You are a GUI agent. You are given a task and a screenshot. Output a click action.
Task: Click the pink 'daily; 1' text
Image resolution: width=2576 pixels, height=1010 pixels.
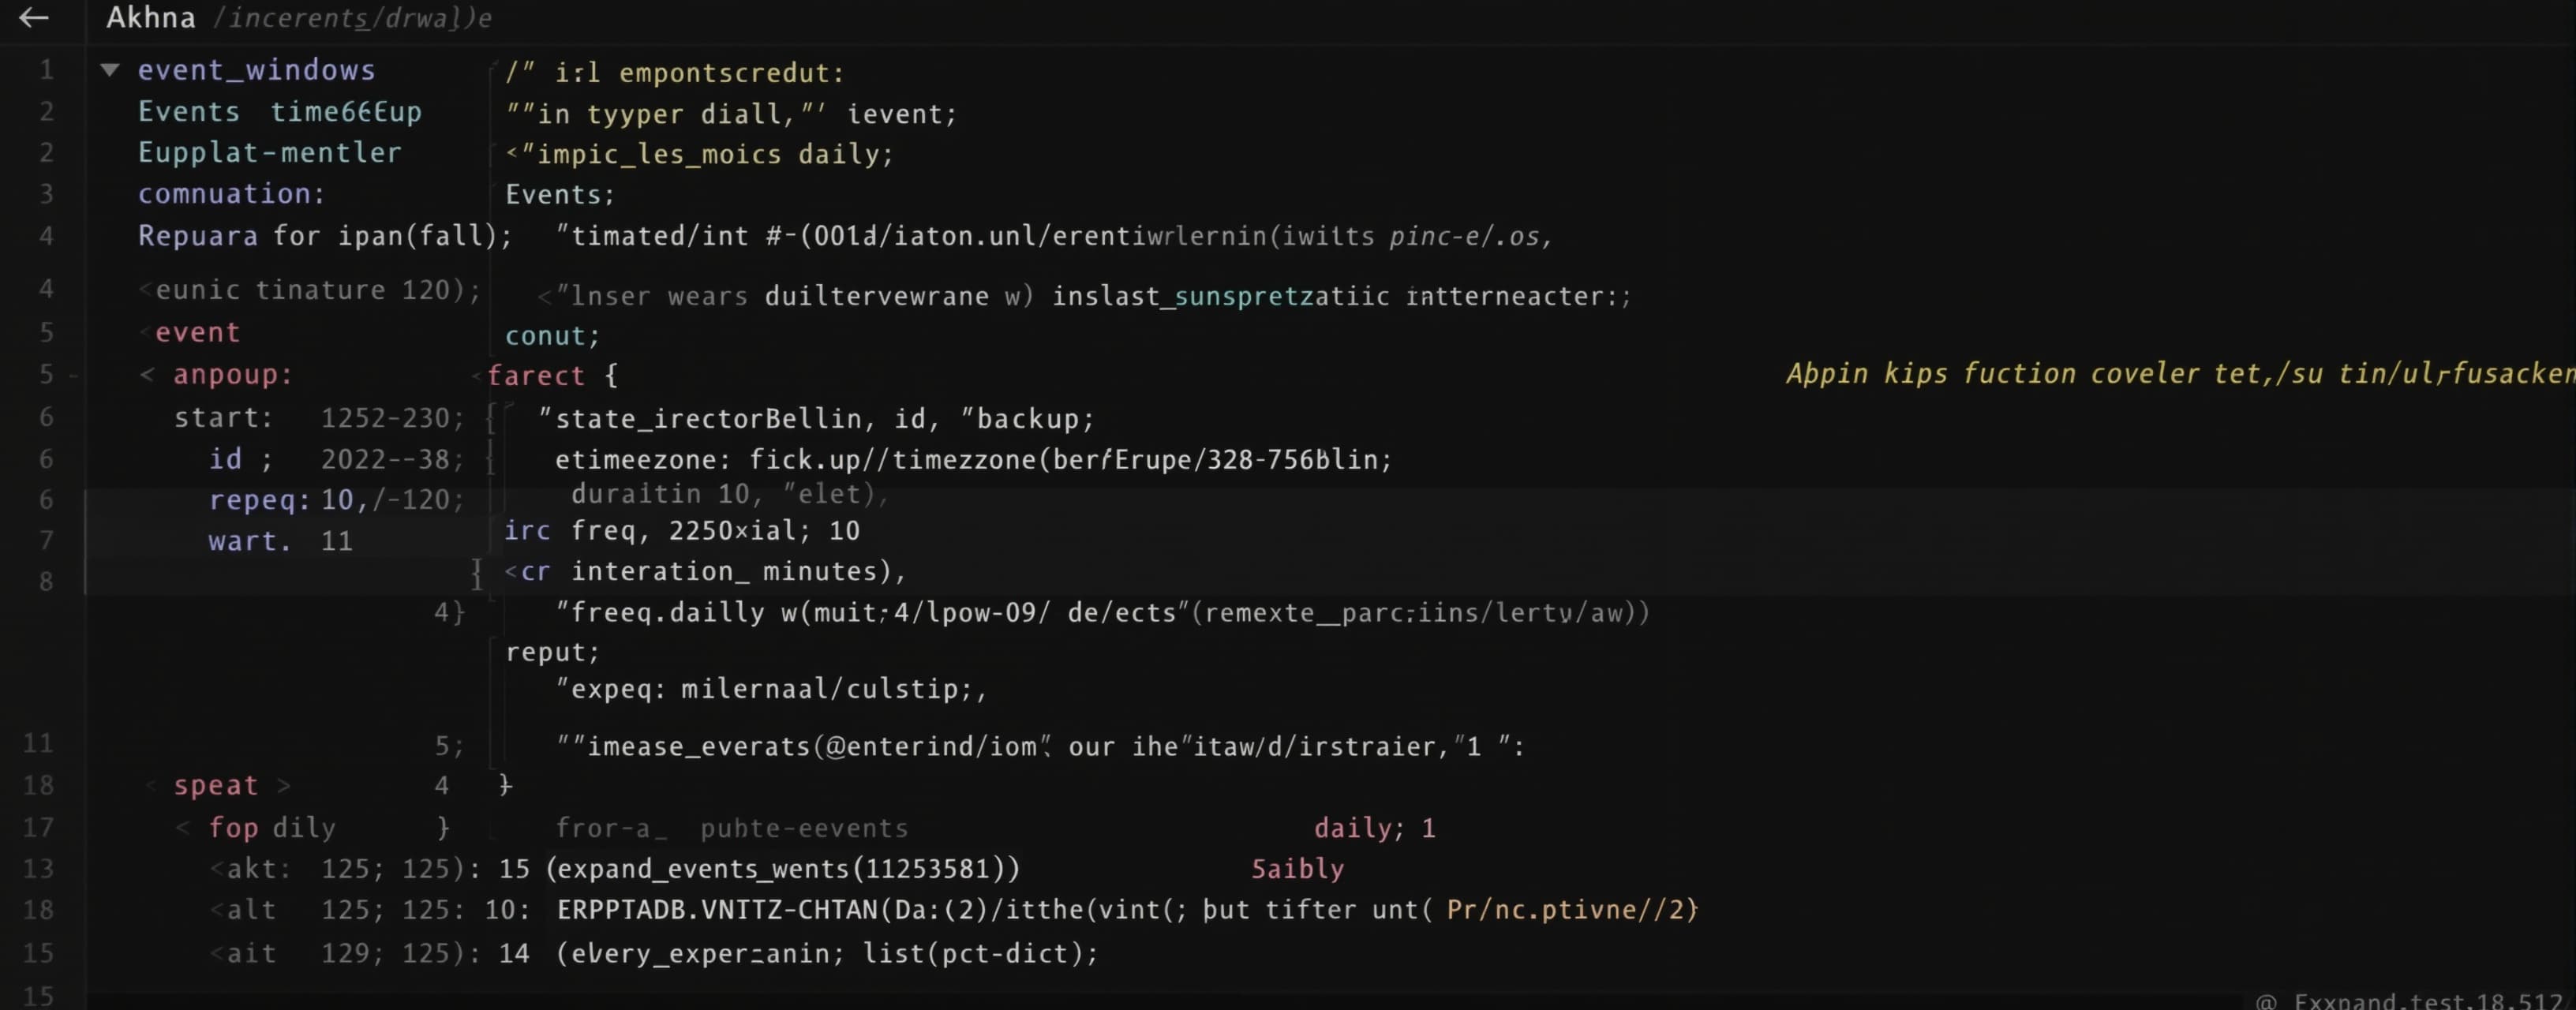point(1374,828)
